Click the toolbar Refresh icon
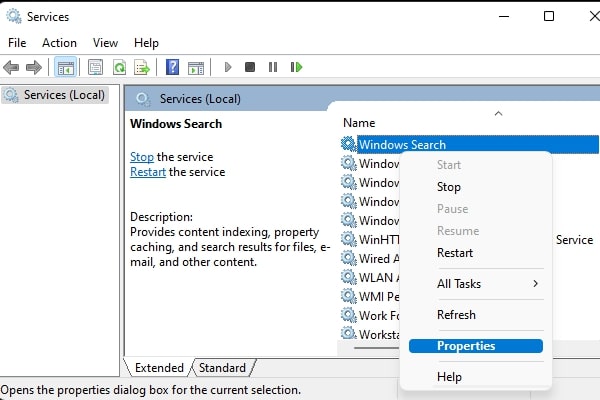600x400 pixels. tap(119, 68)
